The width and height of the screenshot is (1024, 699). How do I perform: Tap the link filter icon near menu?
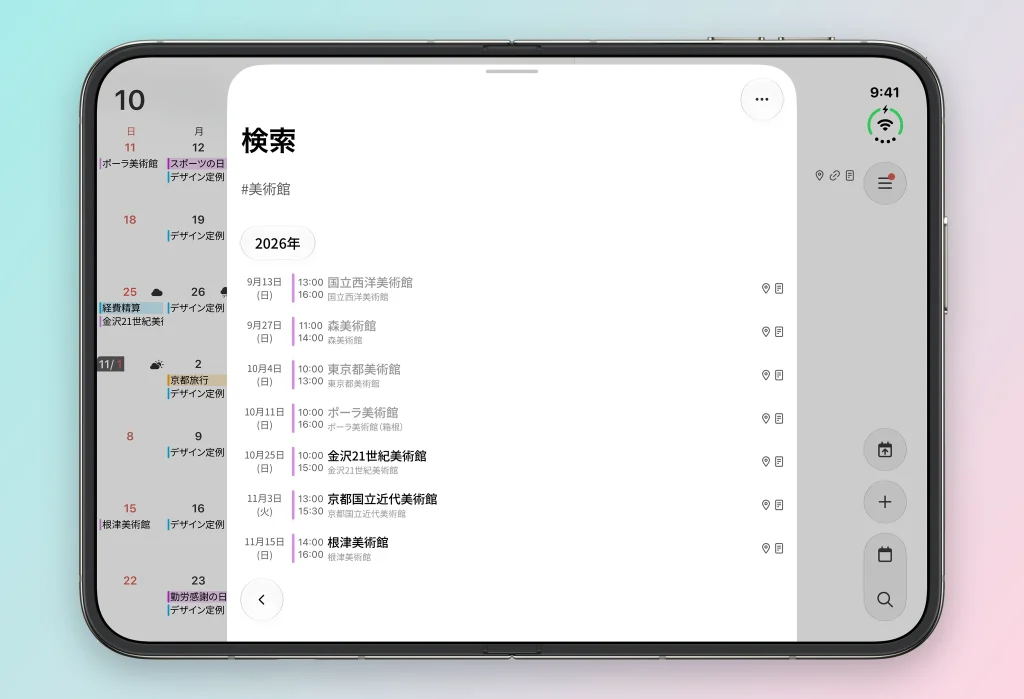coord(835,175)
